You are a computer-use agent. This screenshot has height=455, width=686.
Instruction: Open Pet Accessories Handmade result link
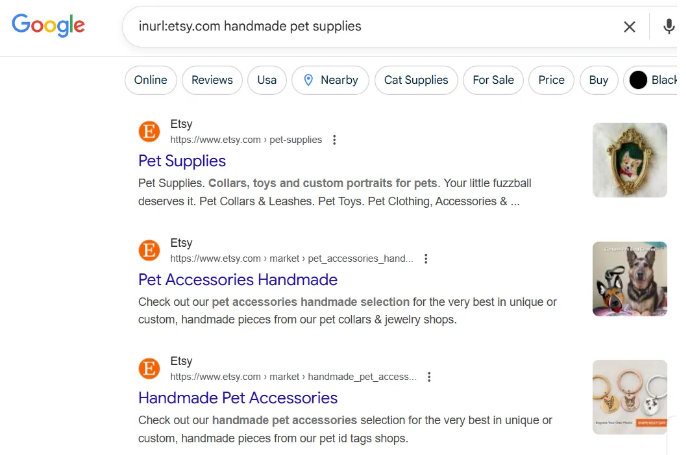tap(238, 279)
